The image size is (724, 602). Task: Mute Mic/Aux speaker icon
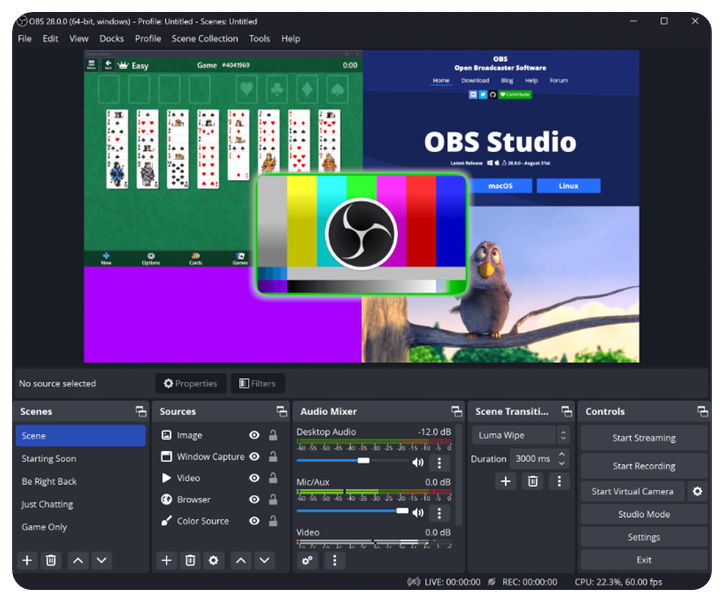click(418, 512)
